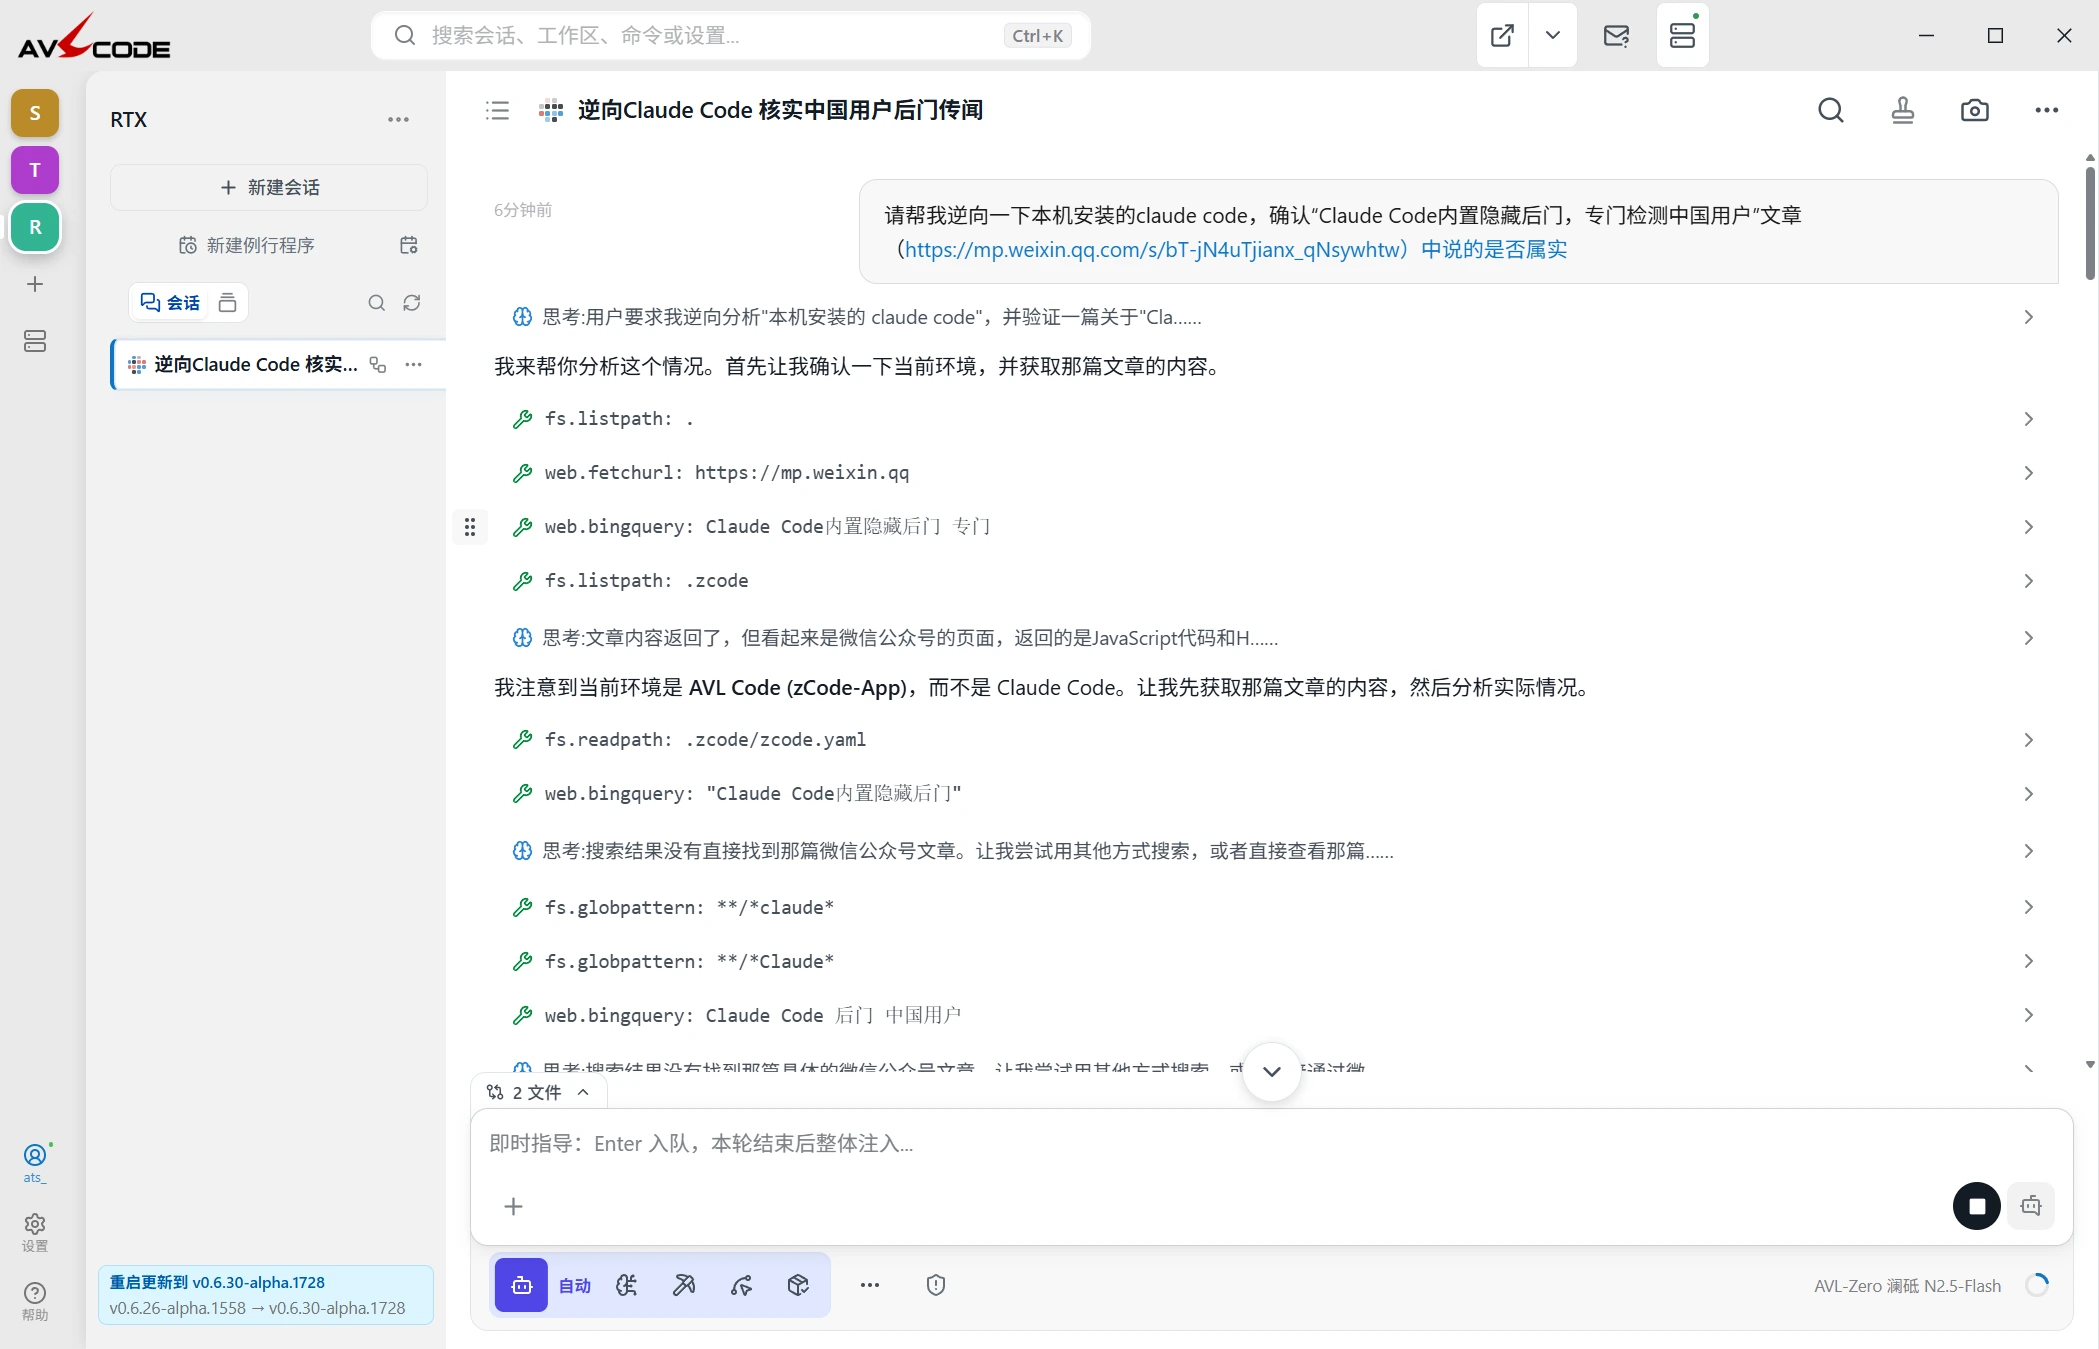Click the robot icon next to stop button

point(2030,1206)
